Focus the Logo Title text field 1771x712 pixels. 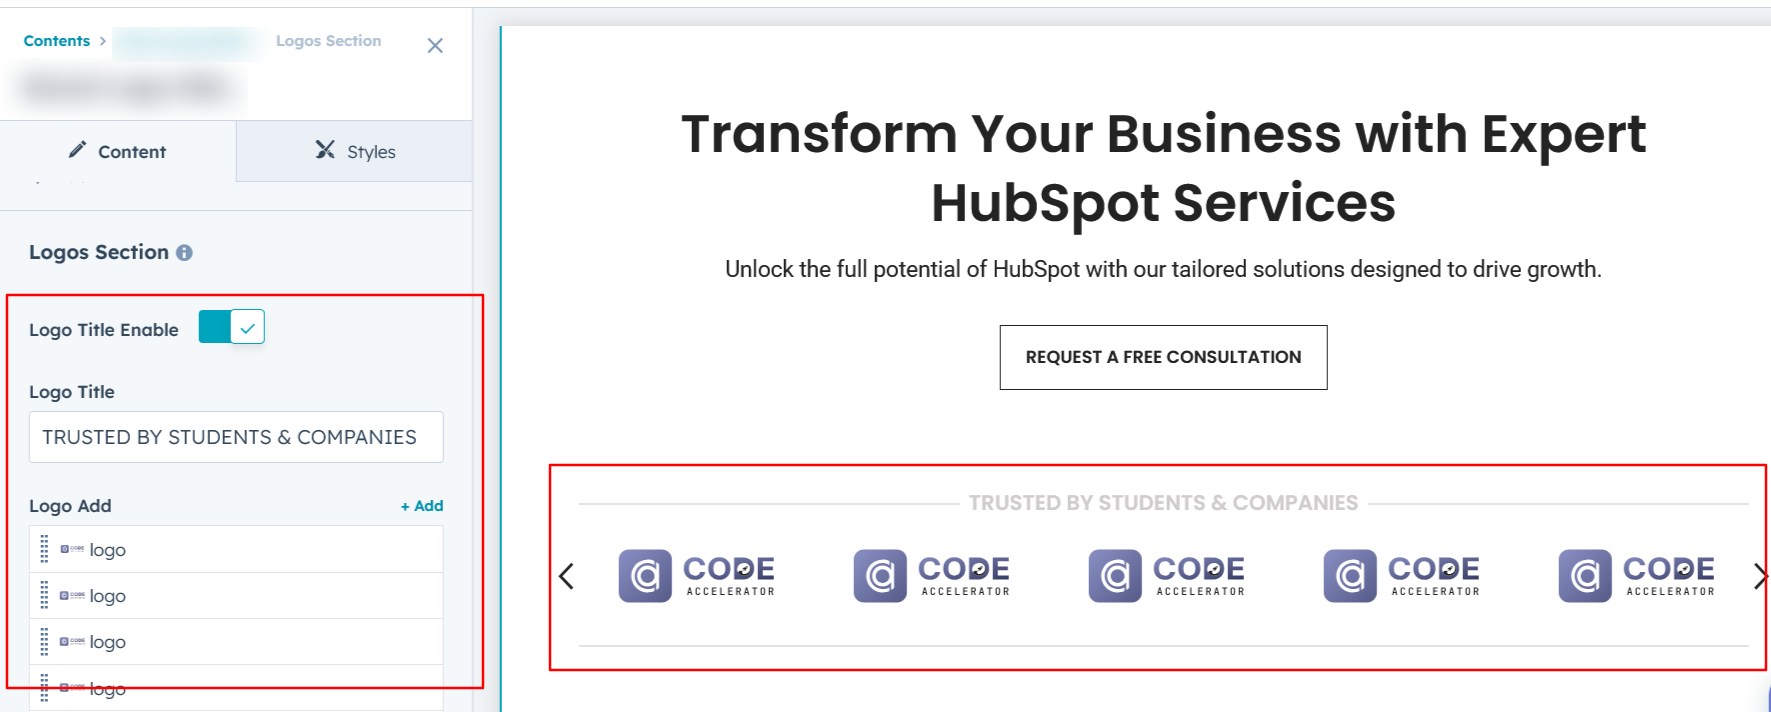[236, 437]
